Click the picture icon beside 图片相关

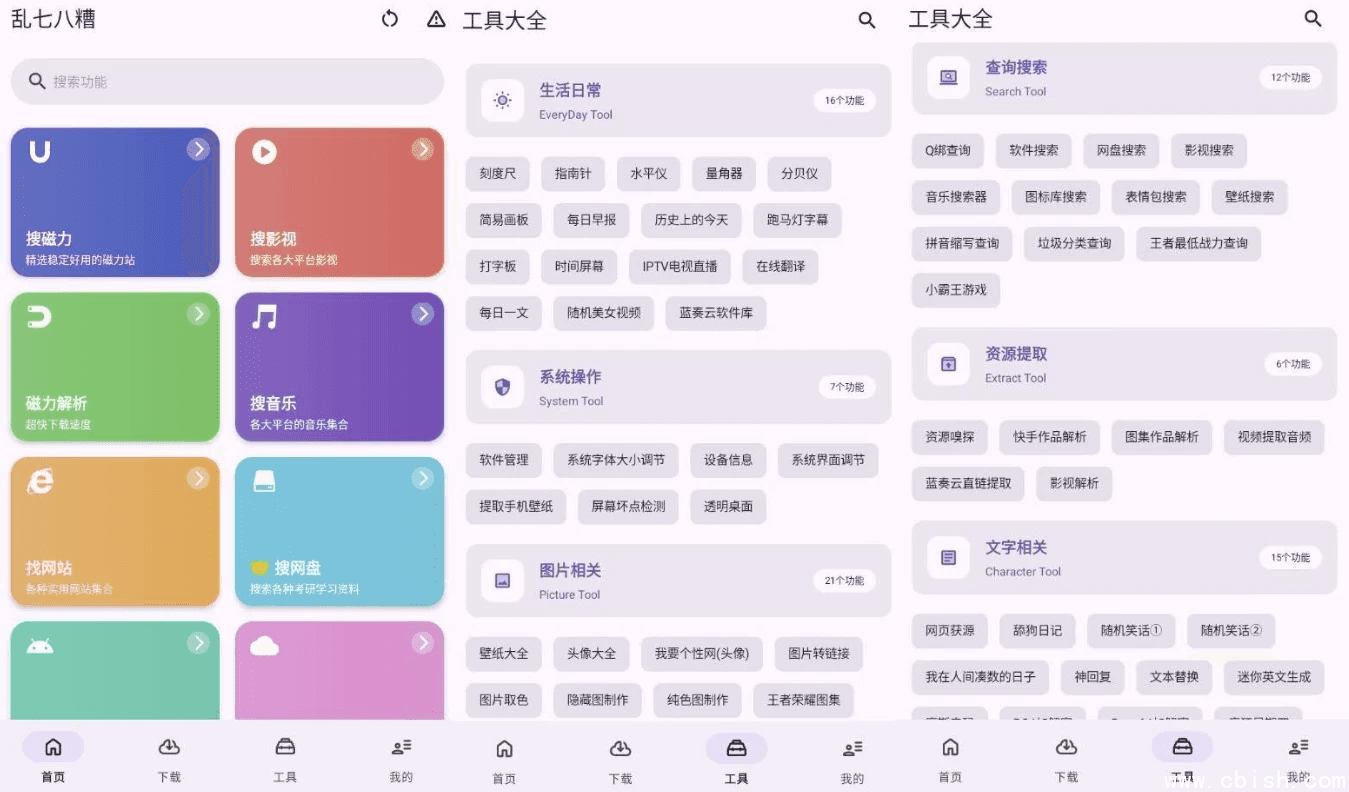click(502, 580)
